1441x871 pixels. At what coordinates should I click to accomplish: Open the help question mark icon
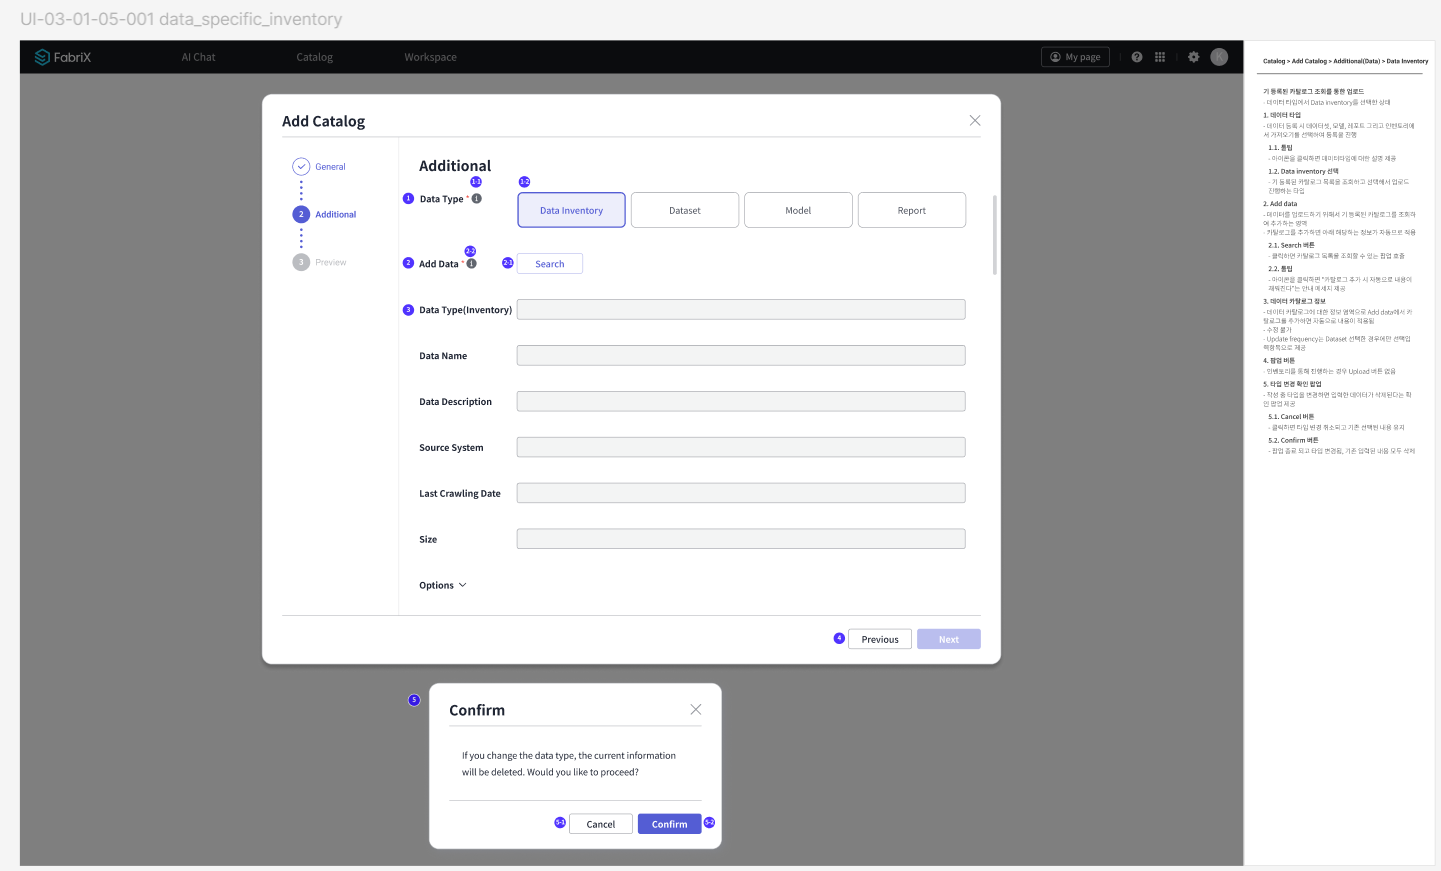pyautogui.click(x=1137, y=57)
